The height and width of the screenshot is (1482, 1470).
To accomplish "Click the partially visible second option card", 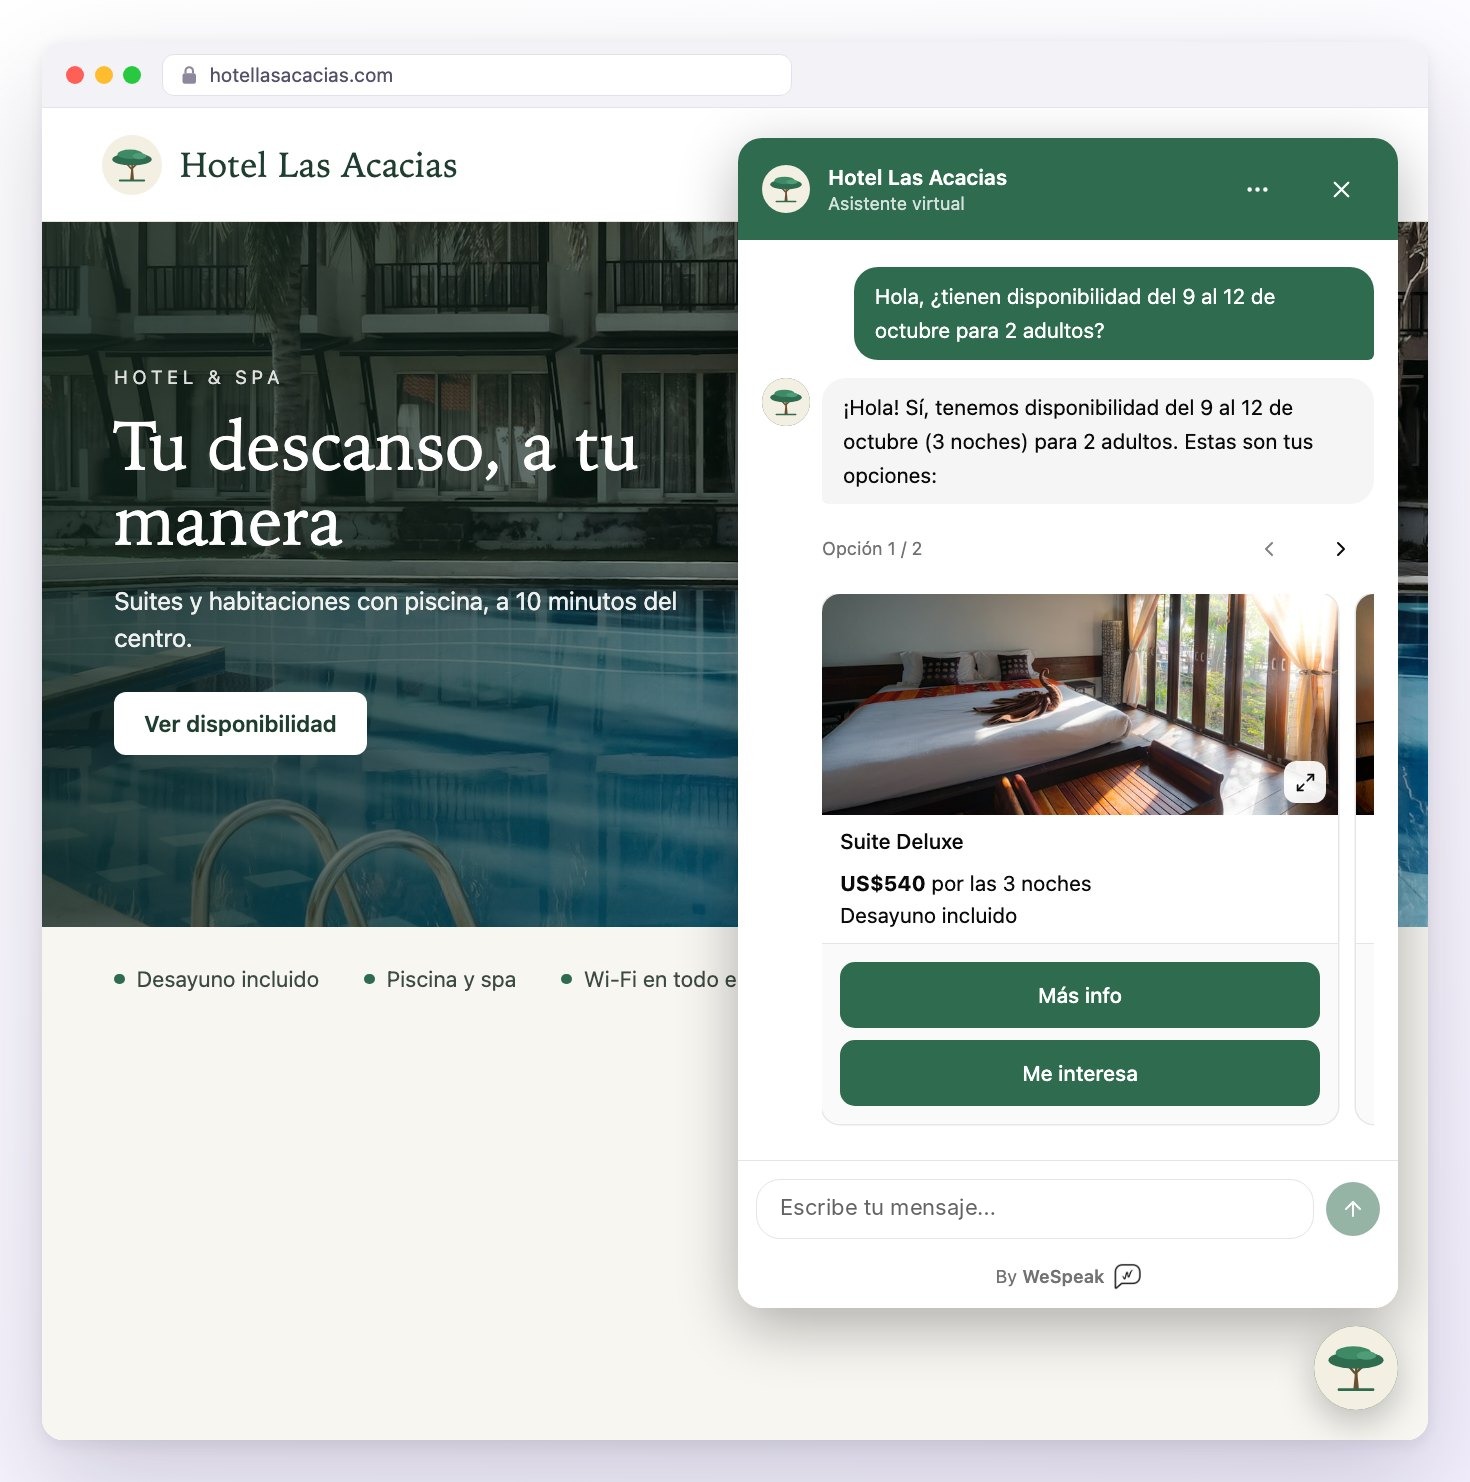I will tap(1364, 859).
